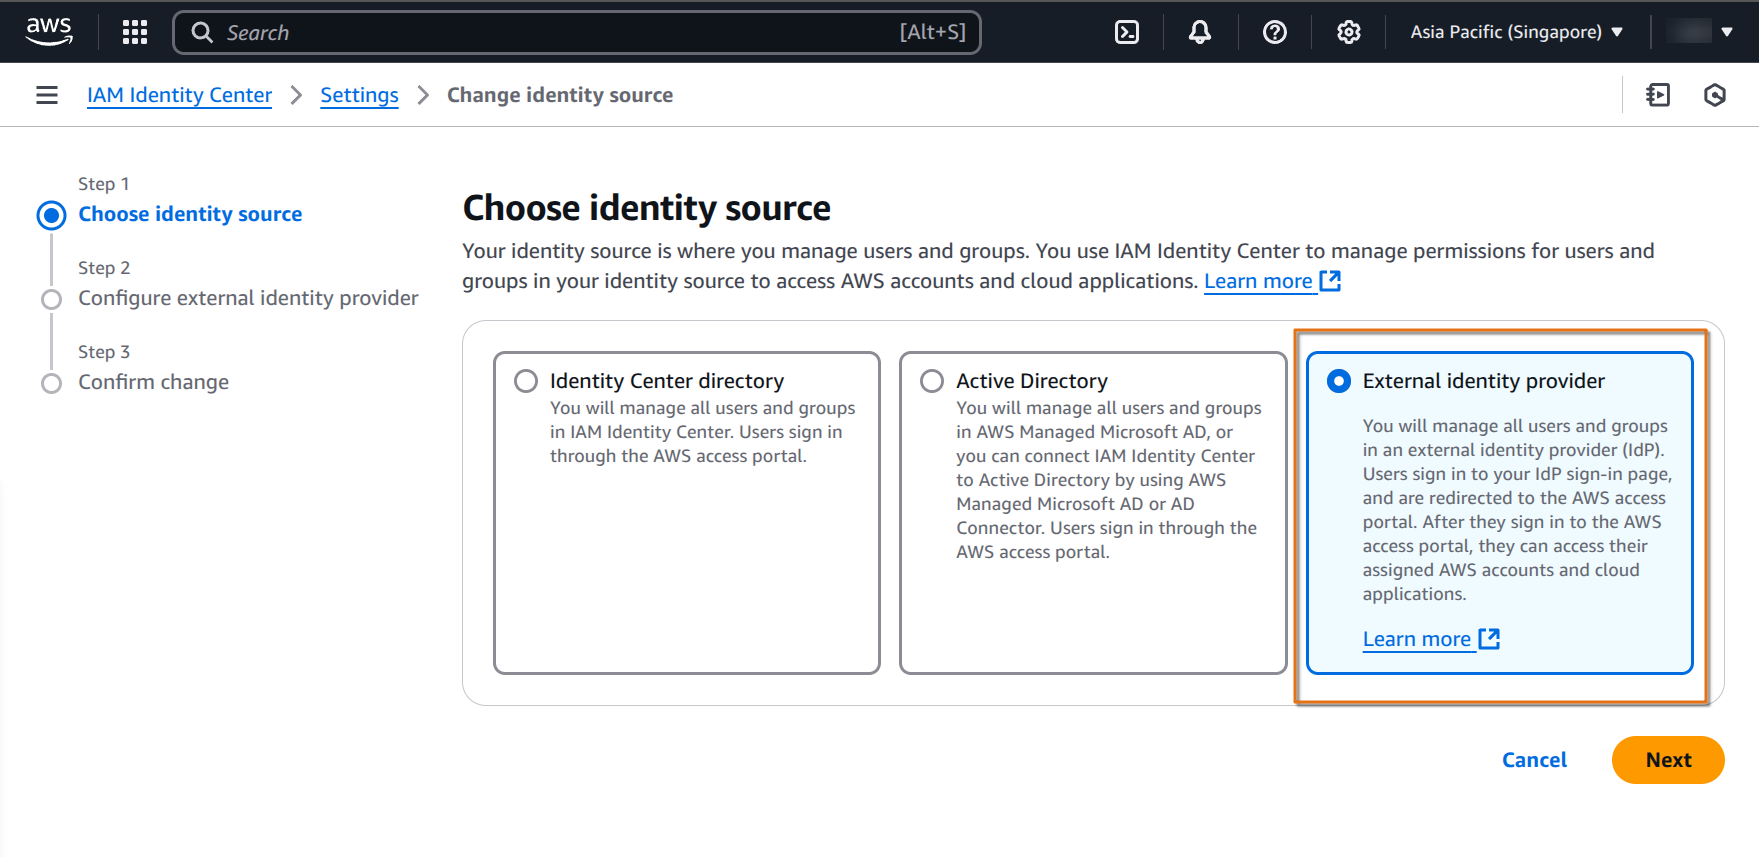
Task: Click the hexagon icon at far right
Action: point(1715,95)
